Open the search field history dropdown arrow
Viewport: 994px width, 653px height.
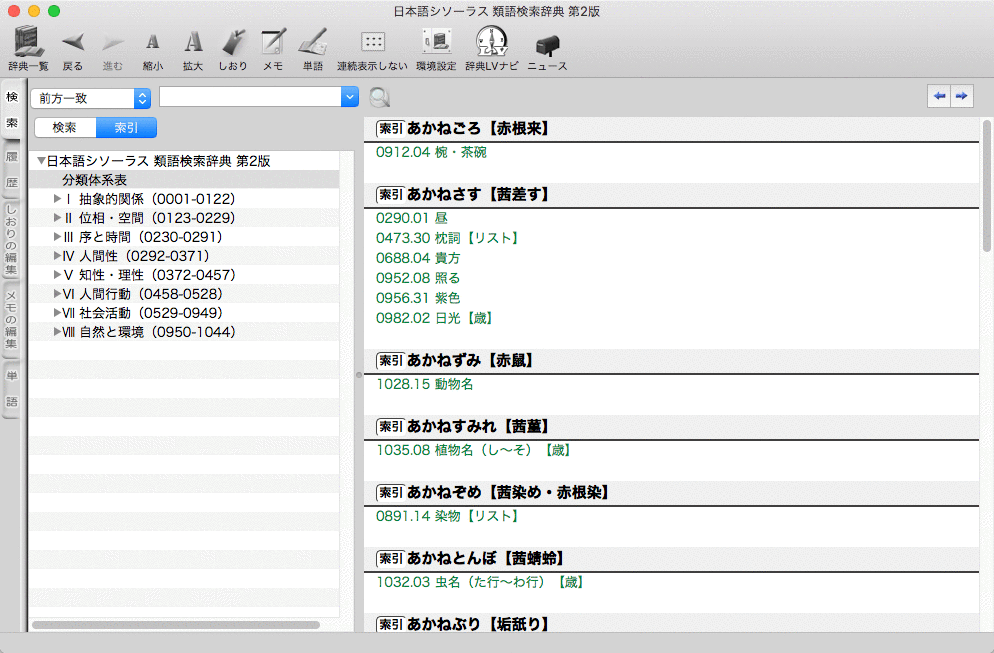point(350,97)
